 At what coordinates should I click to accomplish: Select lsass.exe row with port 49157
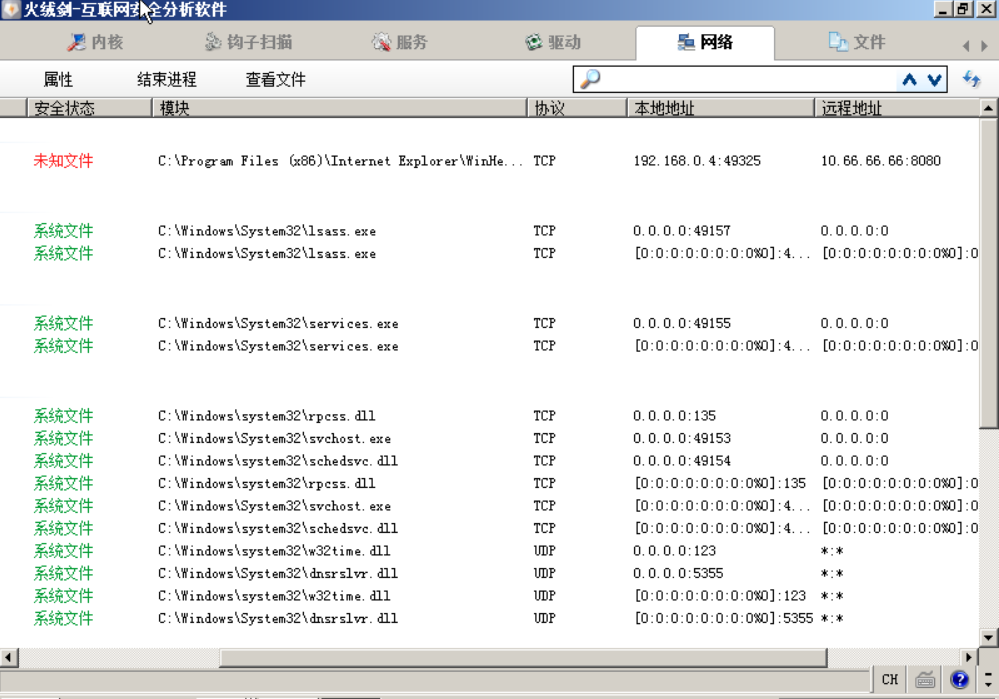point(489,231)
